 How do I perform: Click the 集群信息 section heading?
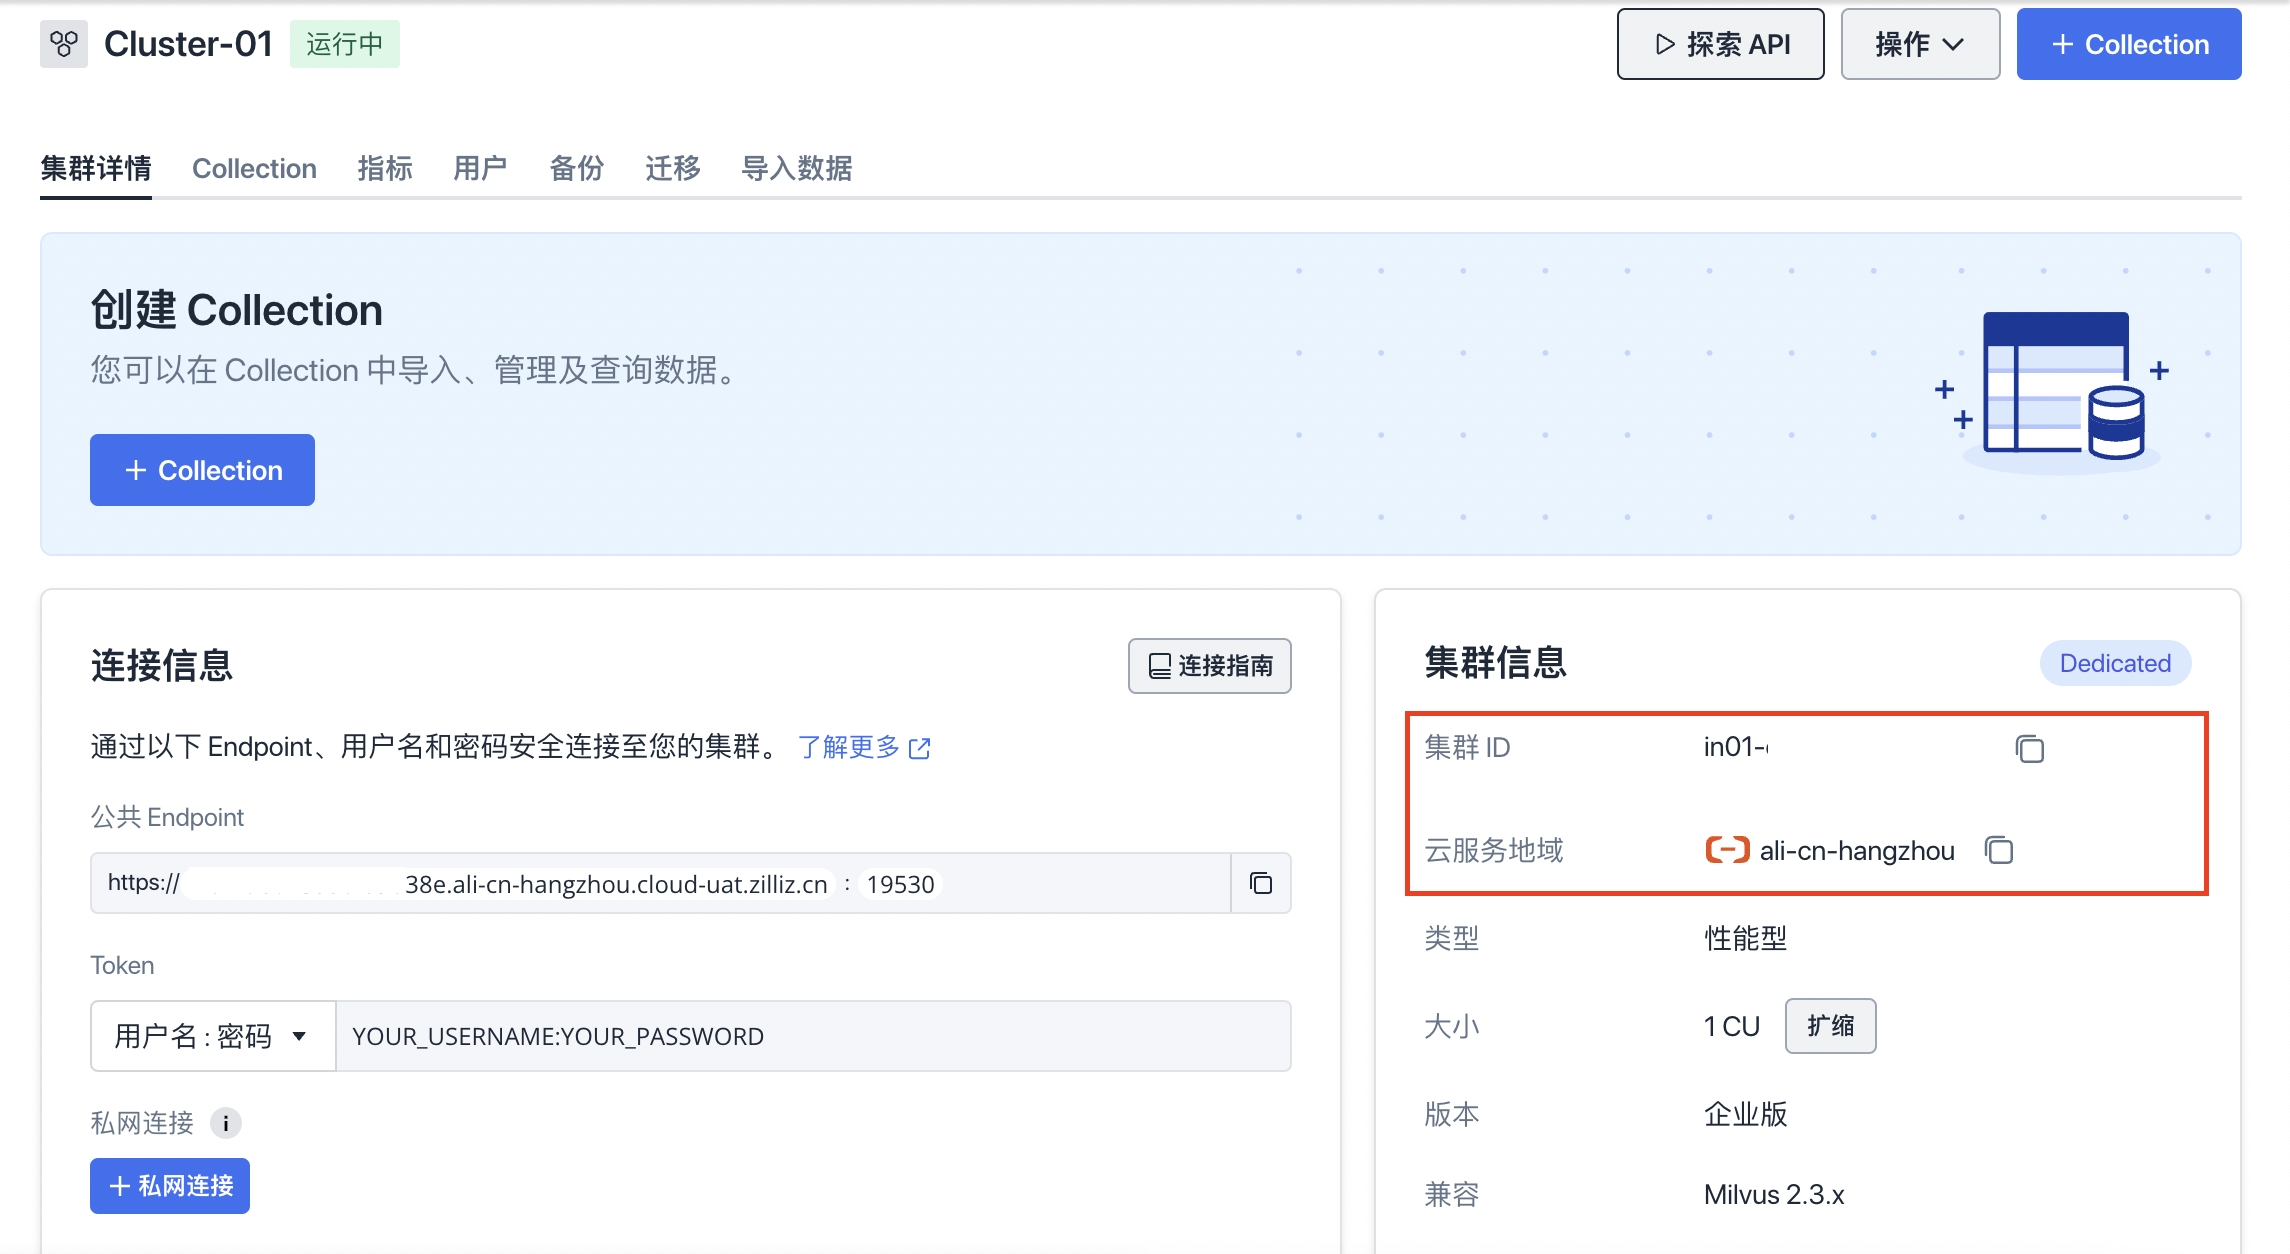tap(1495, 663)
